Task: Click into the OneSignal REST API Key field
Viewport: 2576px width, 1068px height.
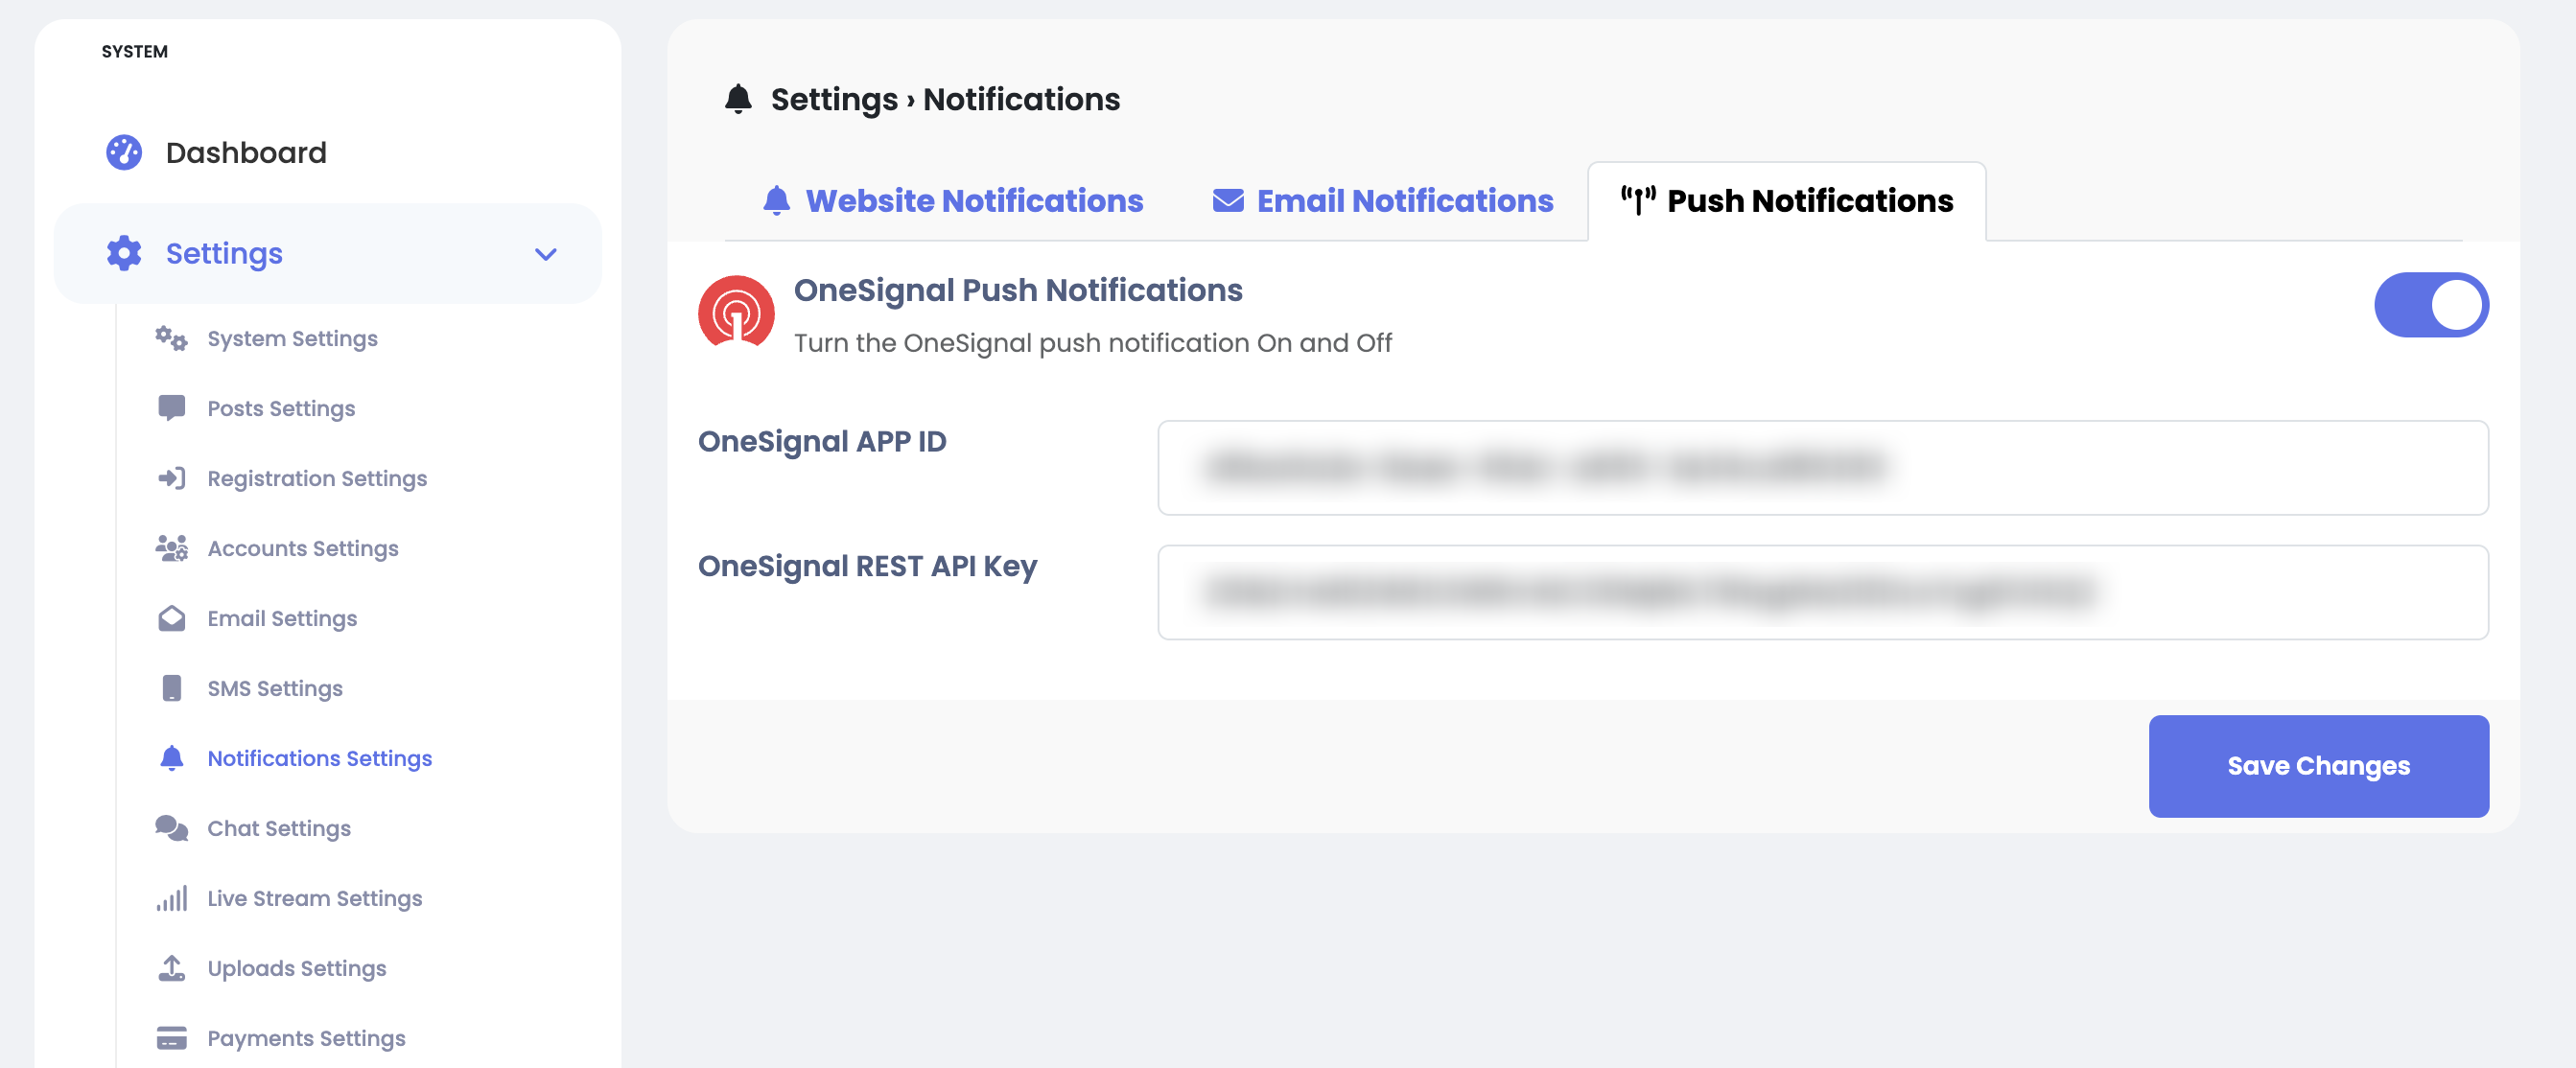Action: click(x=1822, y=592)
